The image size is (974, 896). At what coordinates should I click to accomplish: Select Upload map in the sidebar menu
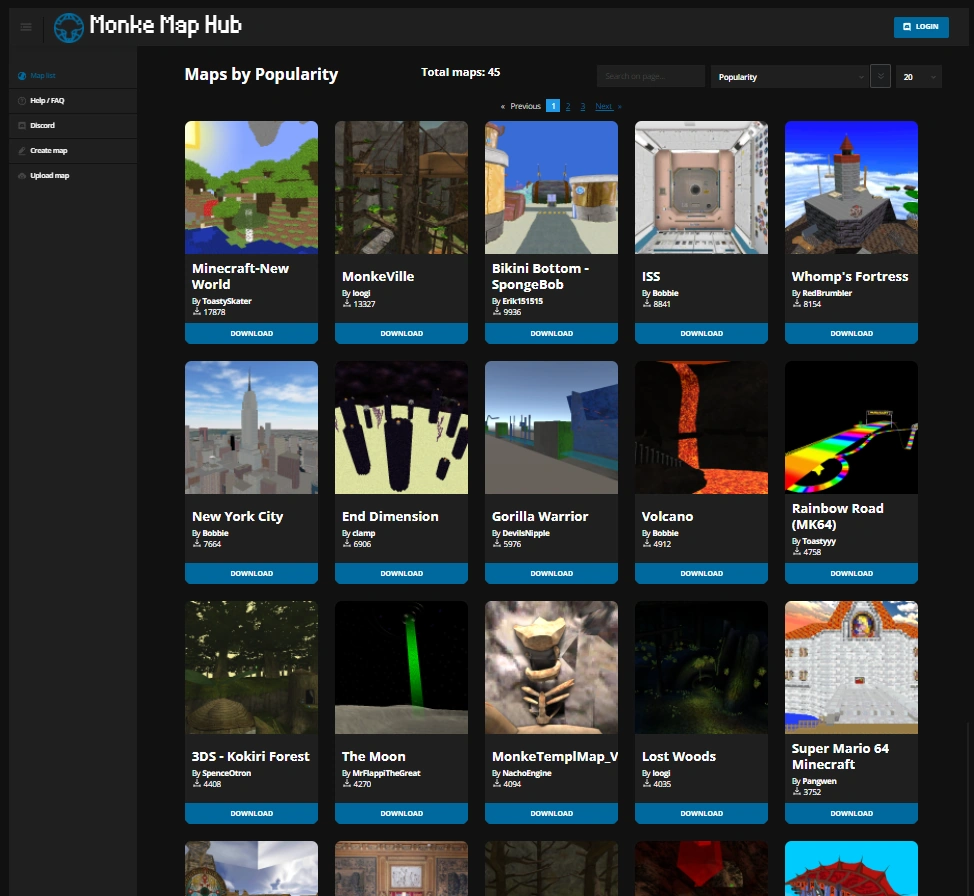click(x=48, y=175)
